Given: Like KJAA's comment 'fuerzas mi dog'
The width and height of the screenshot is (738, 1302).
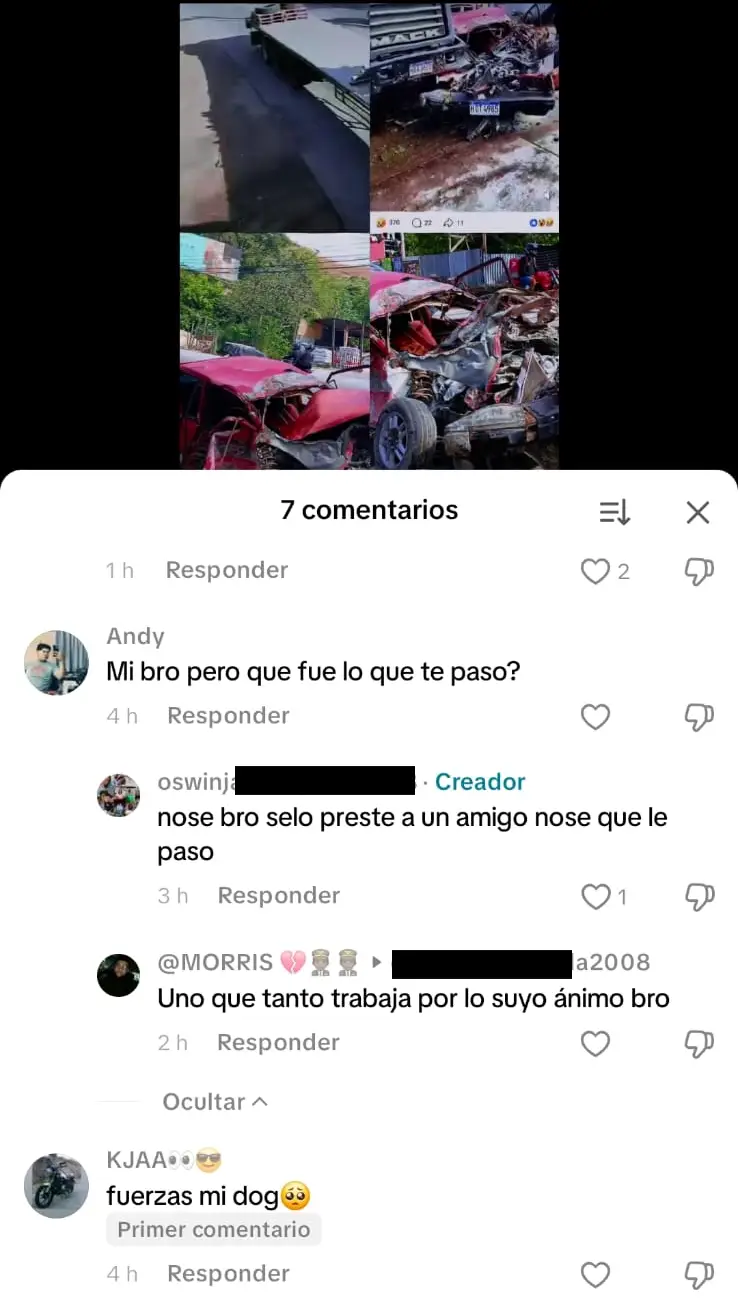Looking at the screenshot, I should coord(596,1274).
